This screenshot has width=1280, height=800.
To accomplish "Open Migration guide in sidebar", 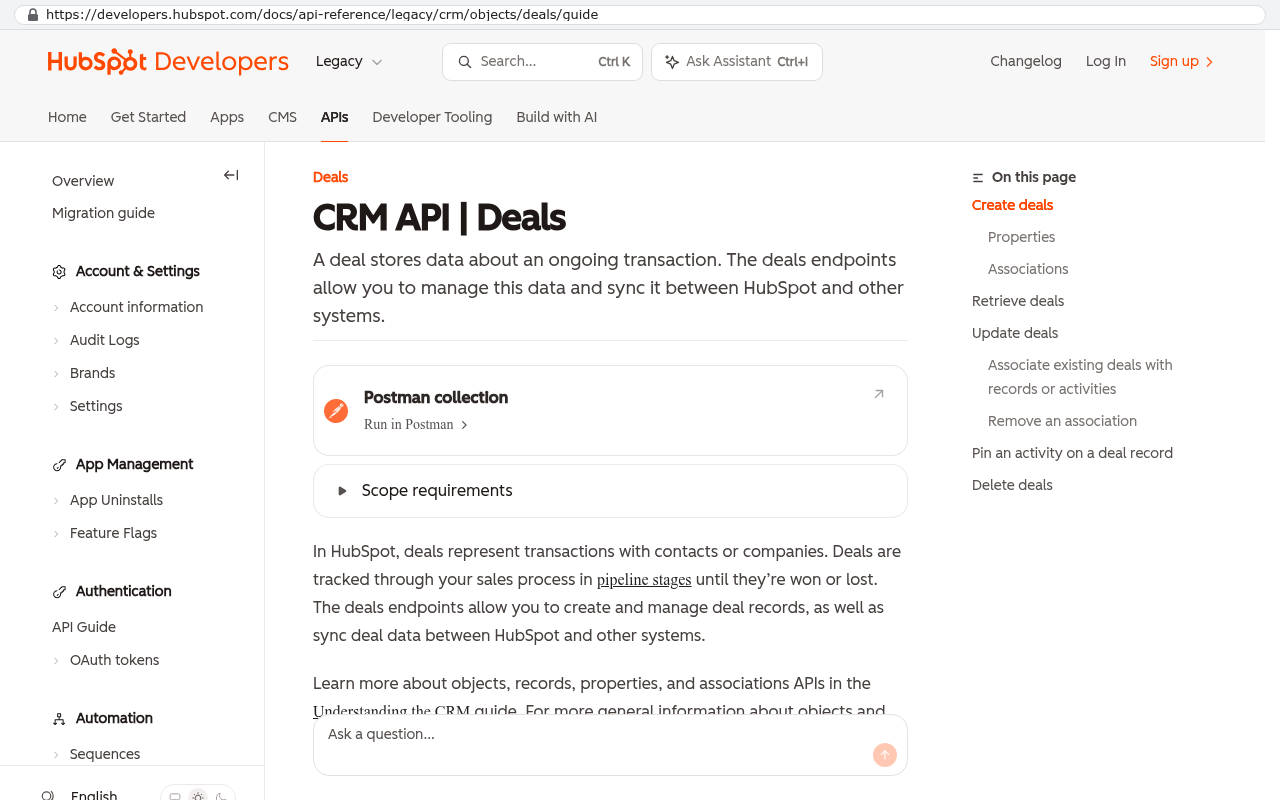I will pos(103,213).
